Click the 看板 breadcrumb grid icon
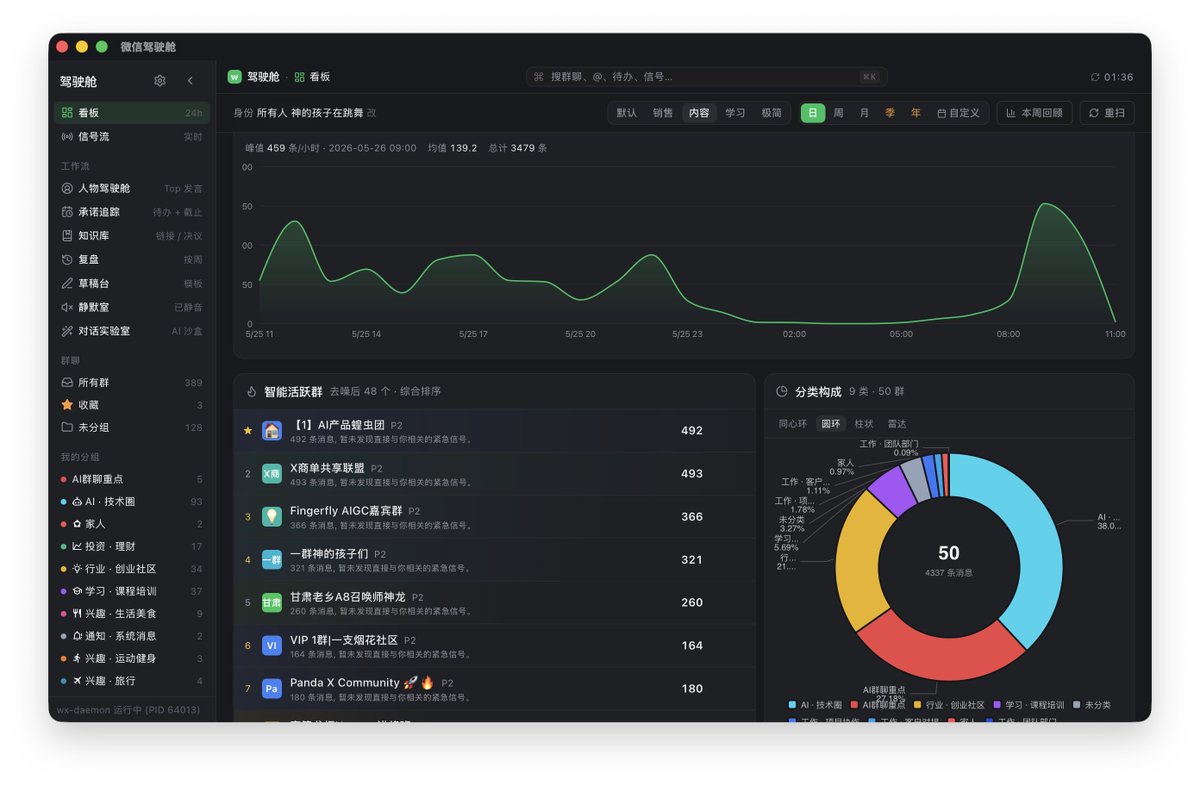 [x=299, y=77]
